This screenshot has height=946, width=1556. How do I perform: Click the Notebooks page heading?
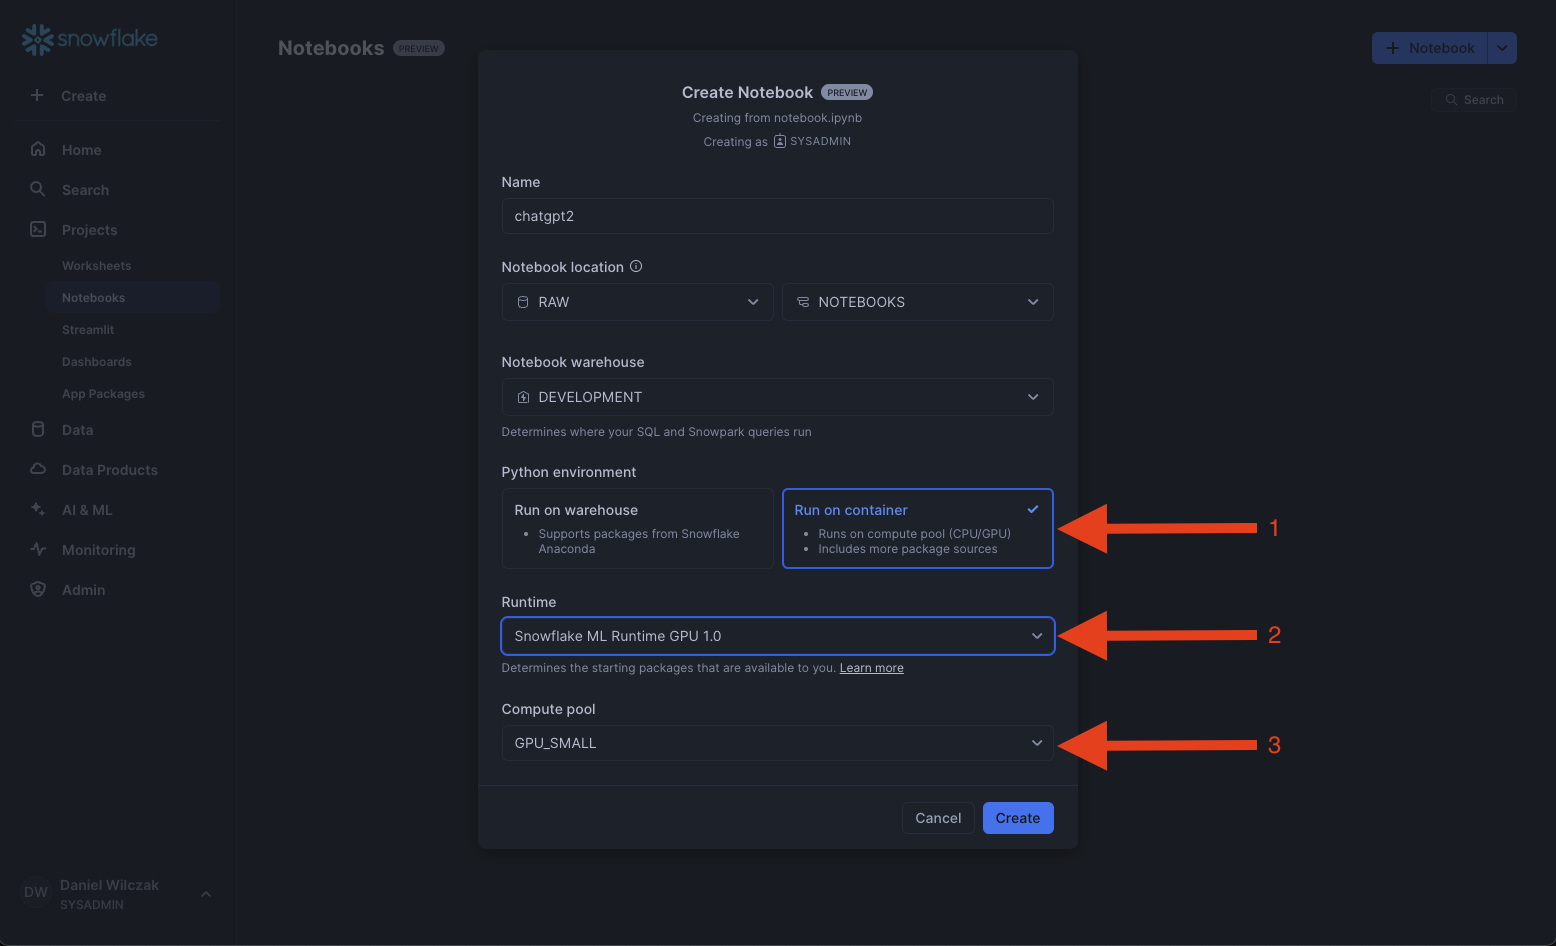(331, 48)
